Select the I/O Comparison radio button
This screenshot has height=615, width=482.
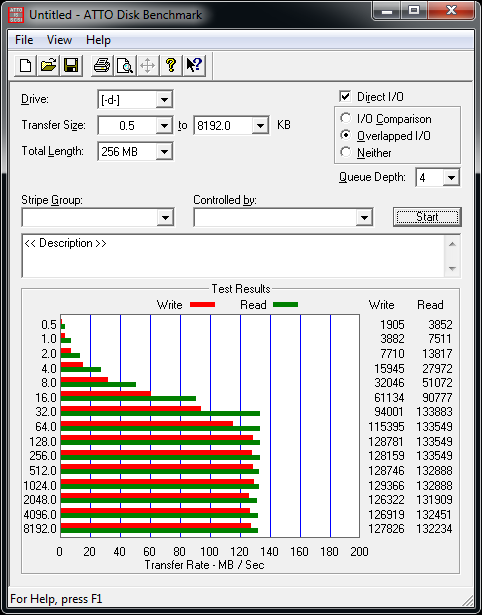346,118
